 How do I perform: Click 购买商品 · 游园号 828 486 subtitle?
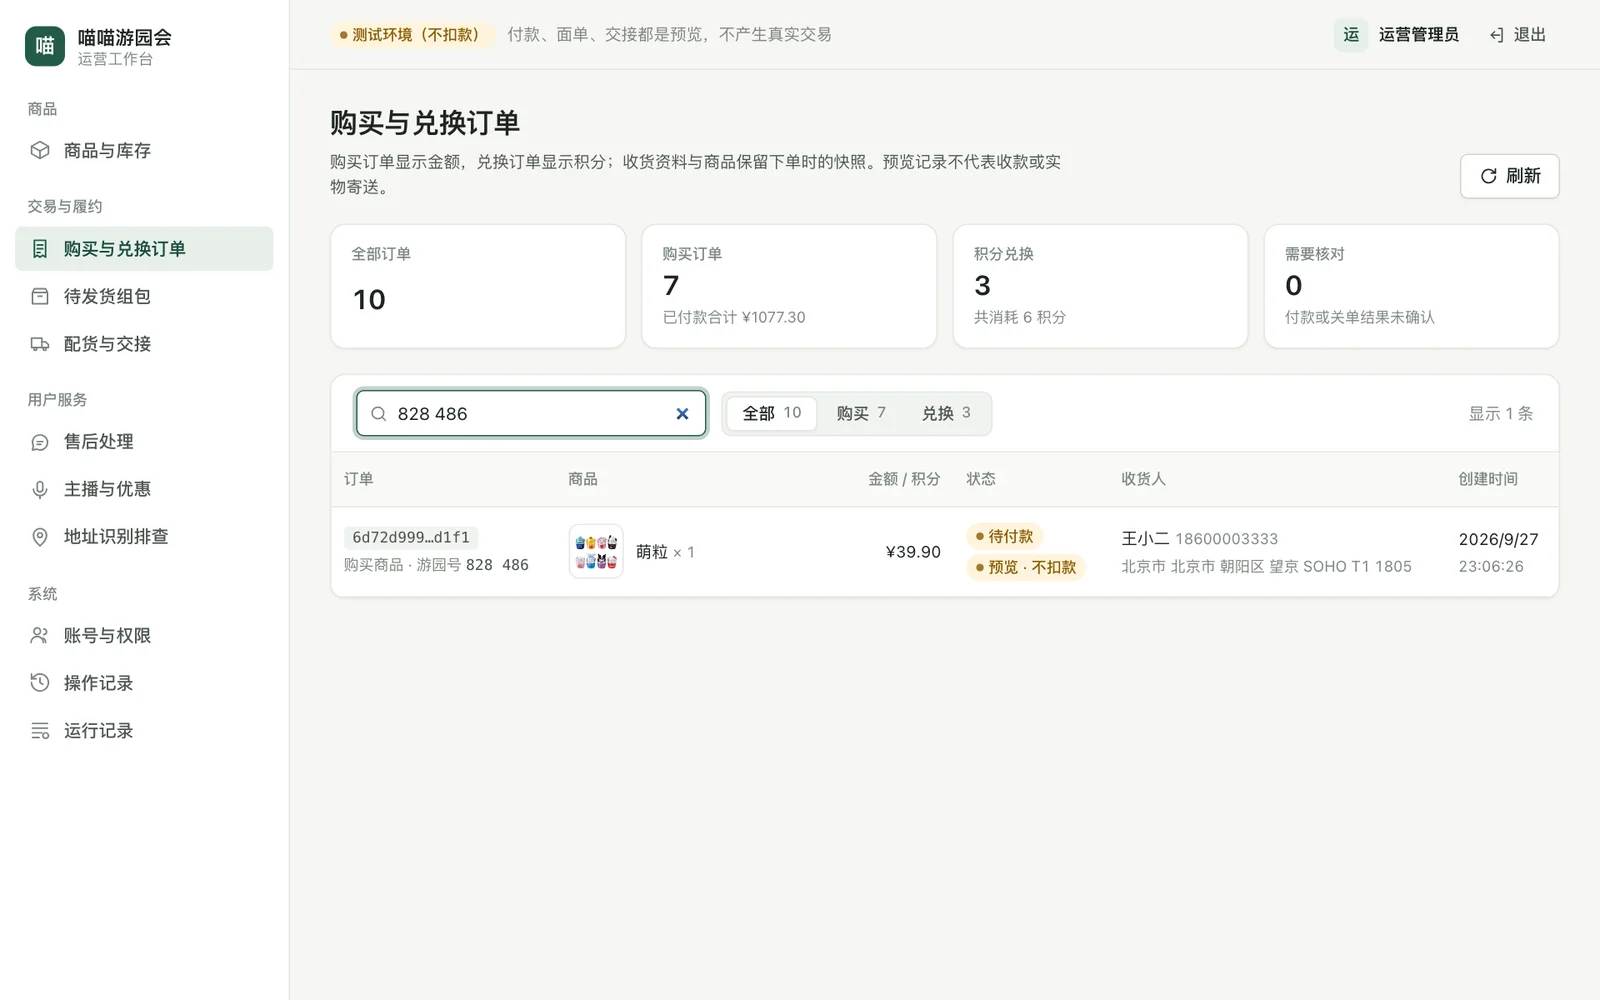pos(436,565)
